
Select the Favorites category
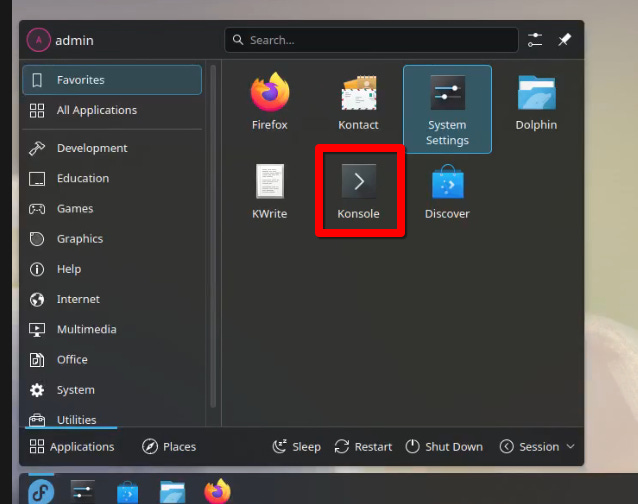(112, 80)
